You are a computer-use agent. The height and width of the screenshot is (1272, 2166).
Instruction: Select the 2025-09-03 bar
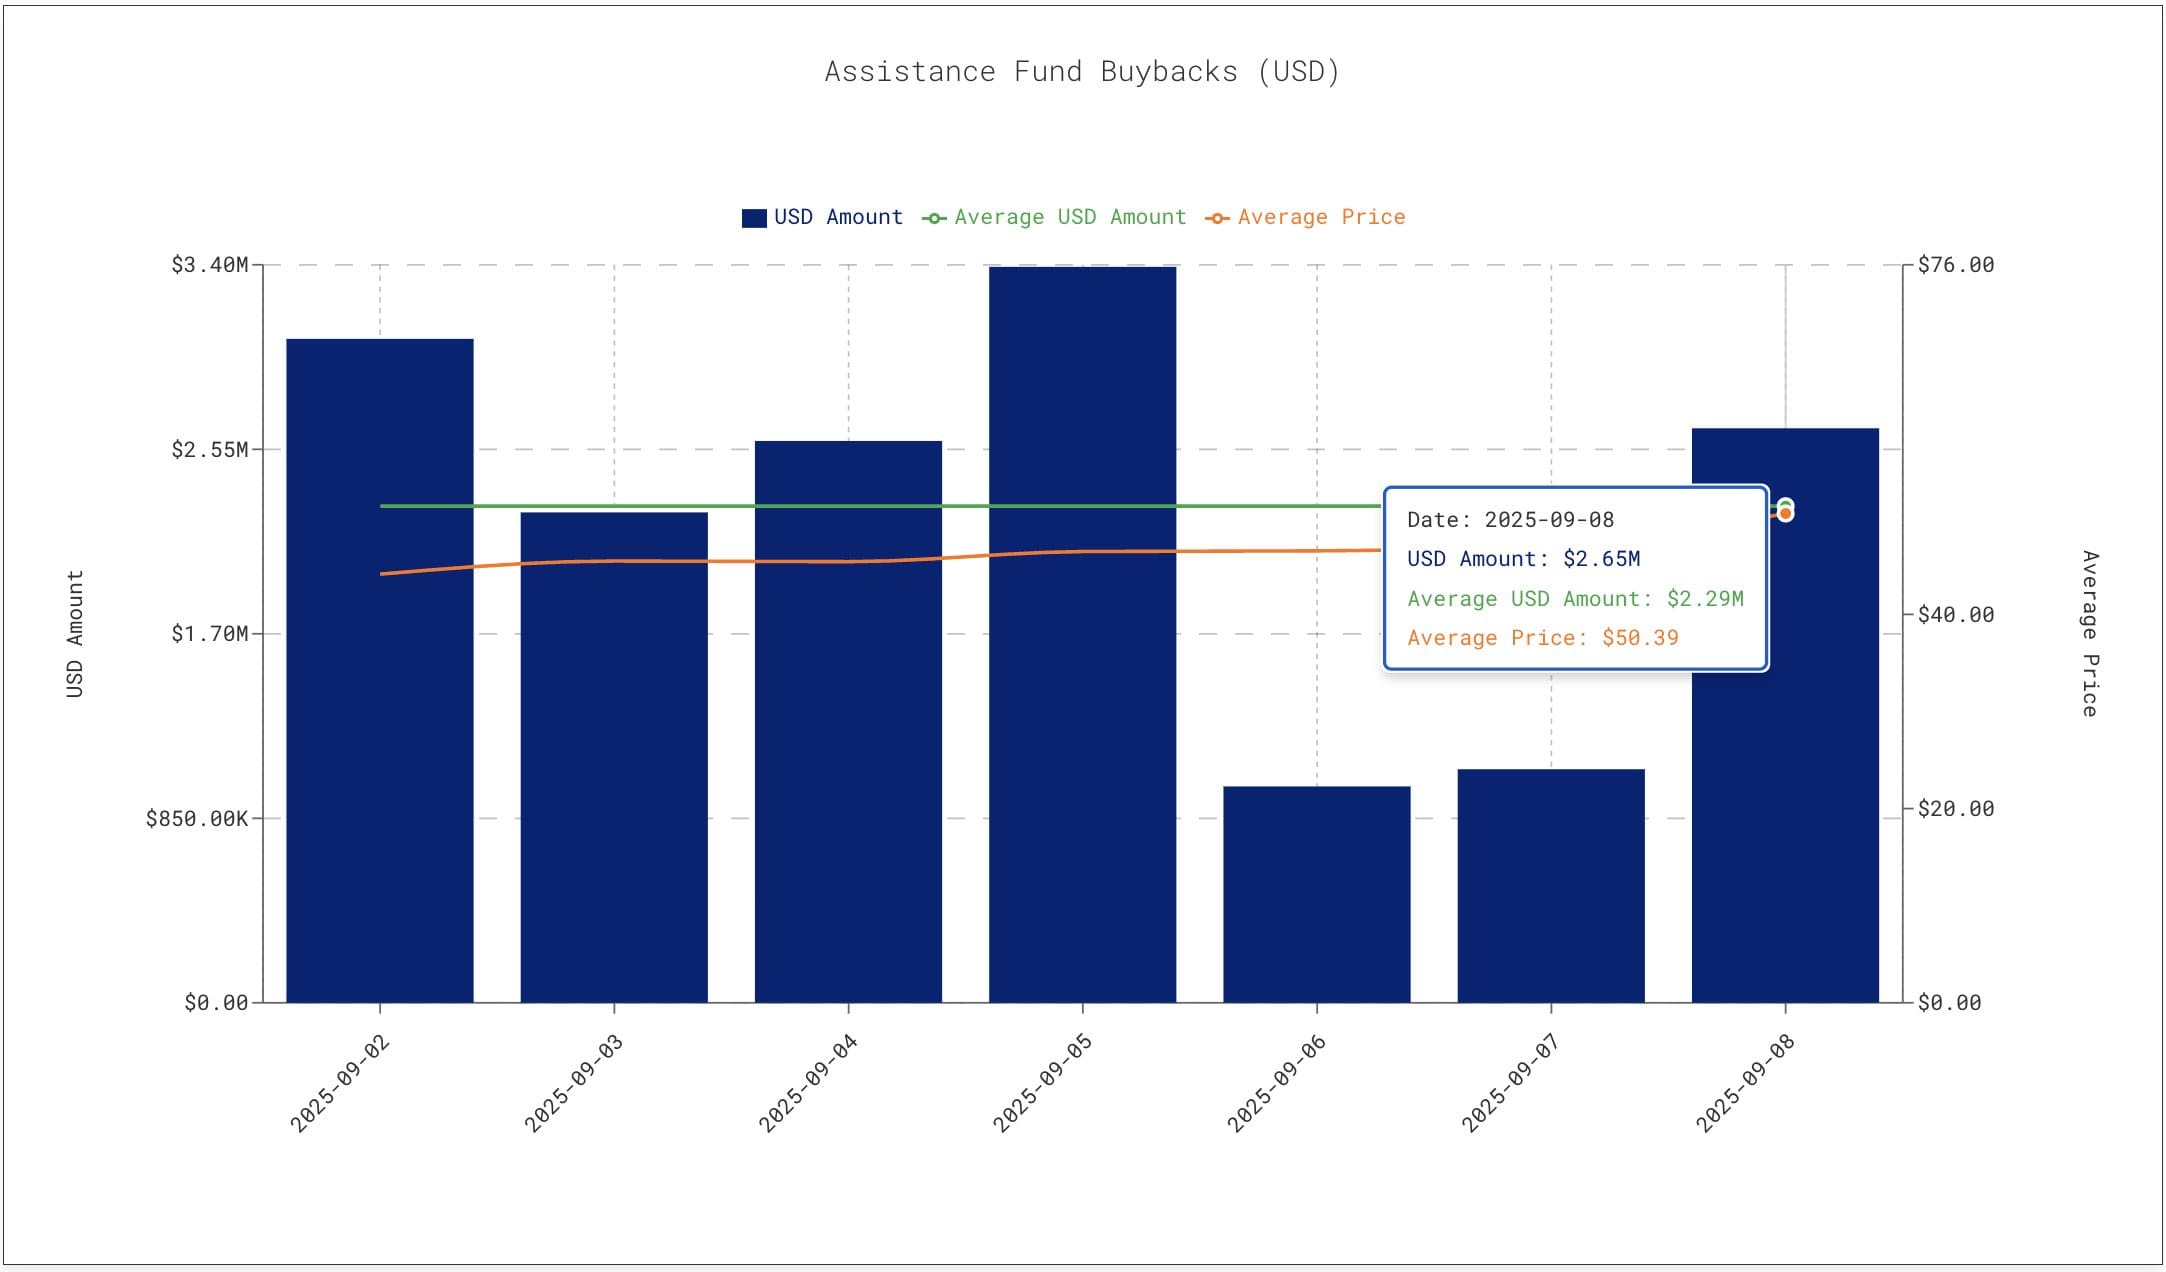coord(614,757)
